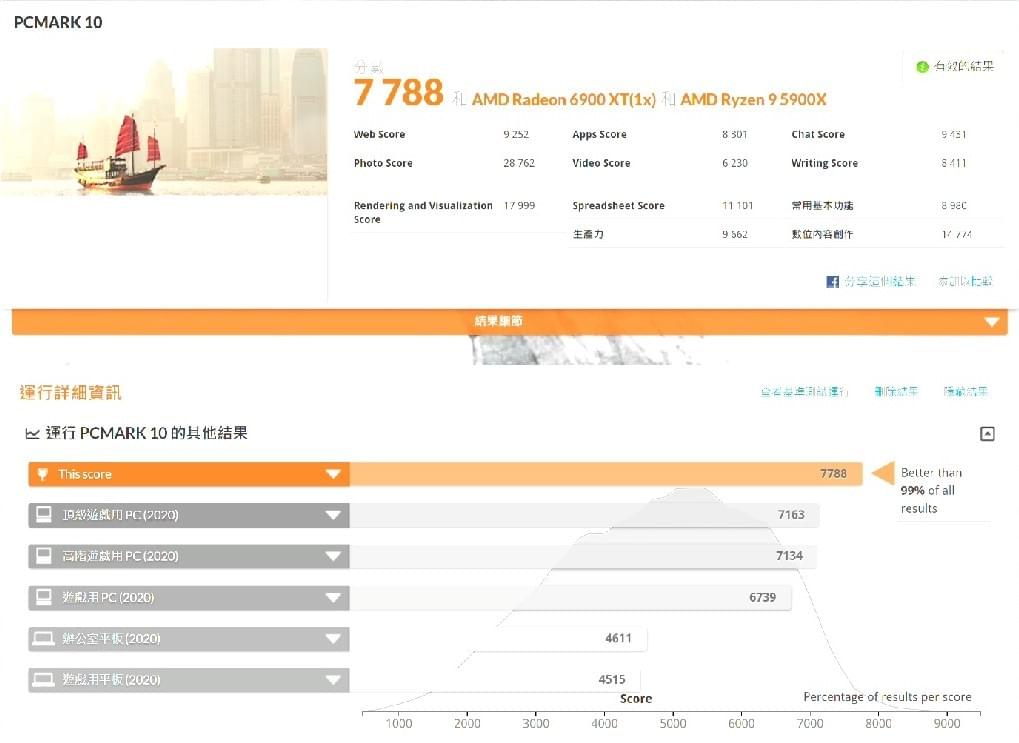
Task: Click the 結果細節 label on the orange bar
Action: (x=498, y=321)
